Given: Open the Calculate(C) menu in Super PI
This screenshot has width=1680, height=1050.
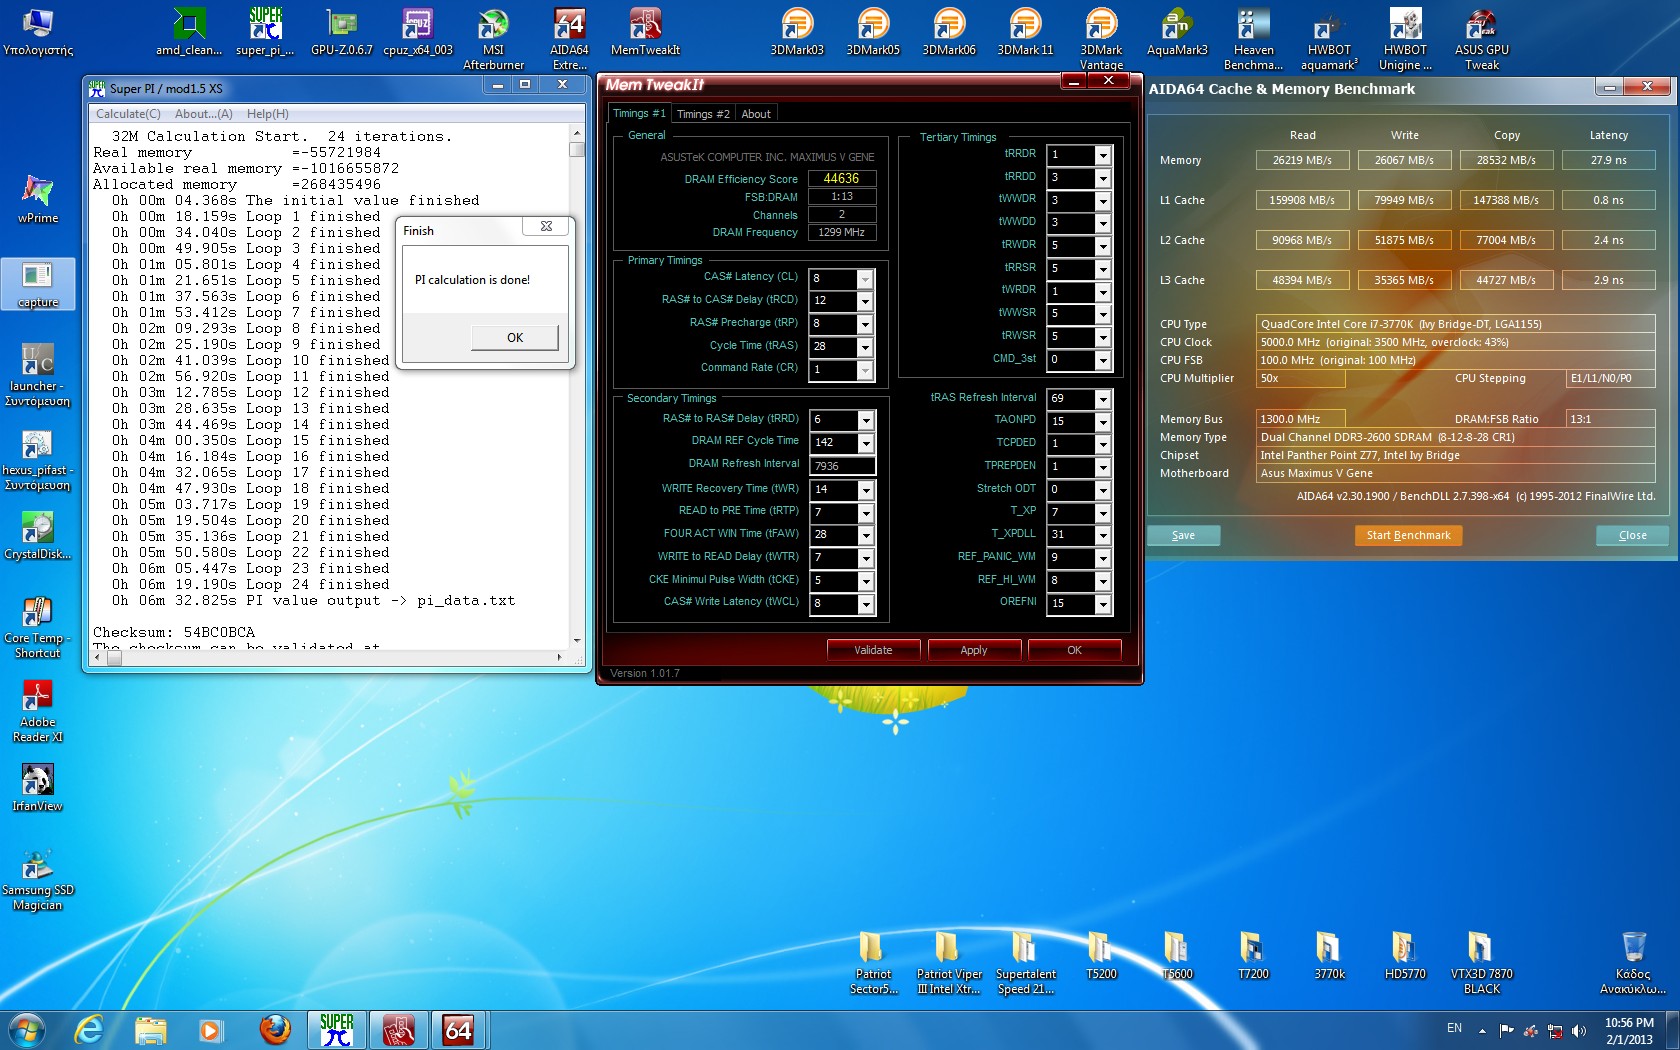Looking at the screenshot, I should (128, 114).
